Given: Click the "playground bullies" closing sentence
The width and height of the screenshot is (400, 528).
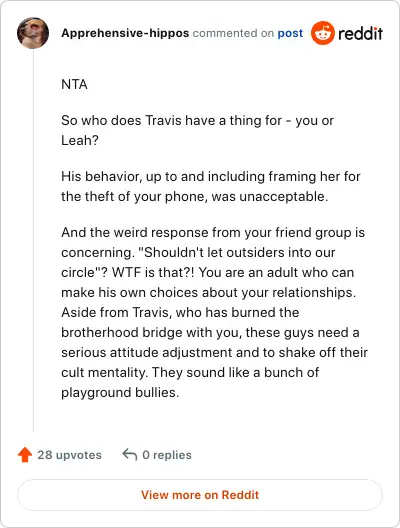Looking at the screenshot, I should [190, 382].
